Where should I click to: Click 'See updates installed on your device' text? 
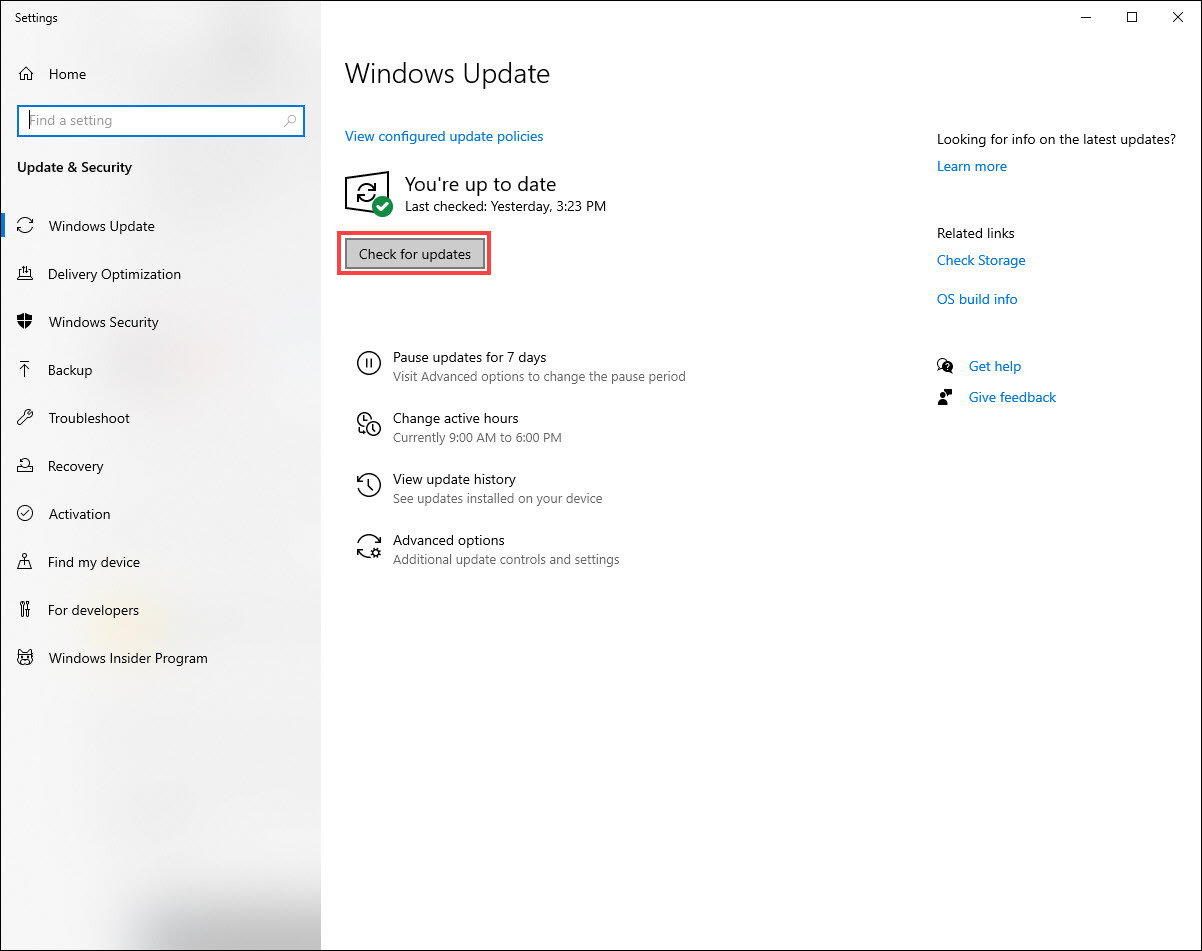click(x=498, y=498)
